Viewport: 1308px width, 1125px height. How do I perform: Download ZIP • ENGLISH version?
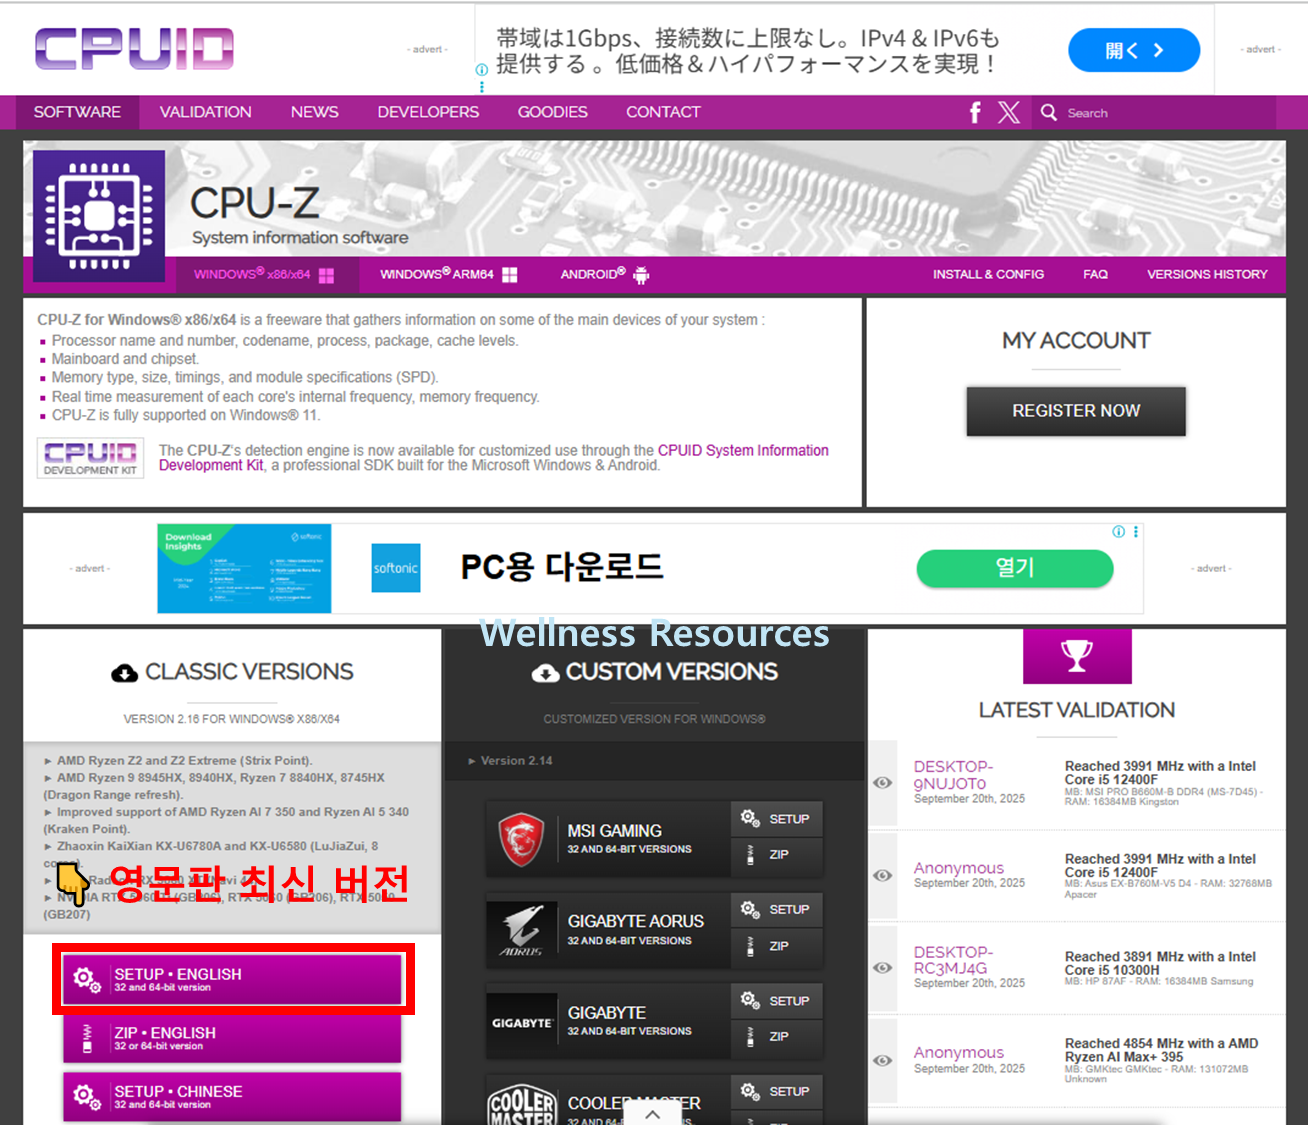232,1038
